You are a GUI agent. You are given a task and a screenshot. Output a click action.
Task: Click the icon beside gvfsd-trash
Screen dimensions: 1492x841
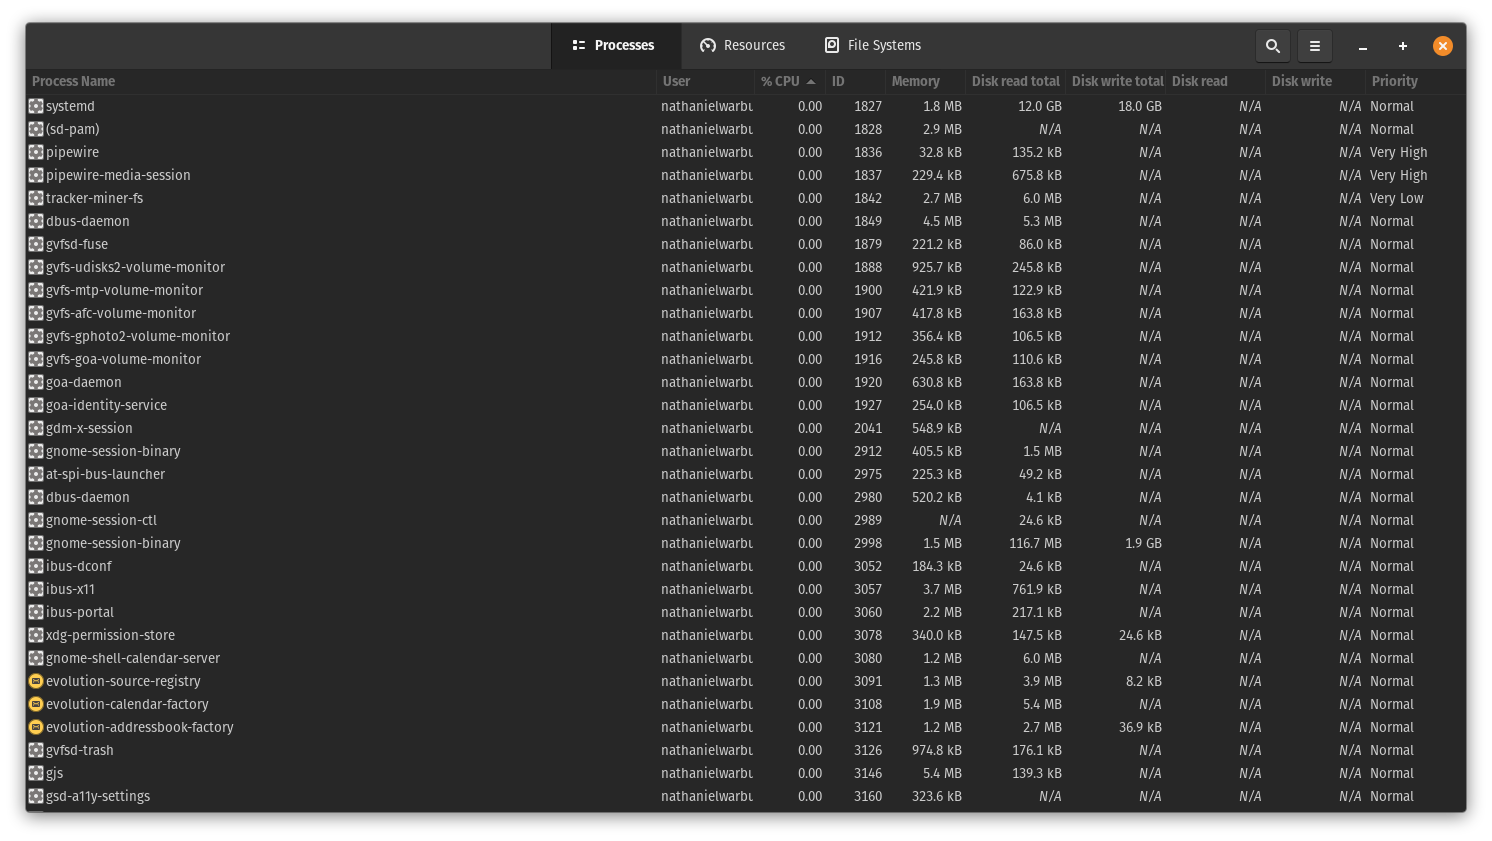[x=36, y=750]
